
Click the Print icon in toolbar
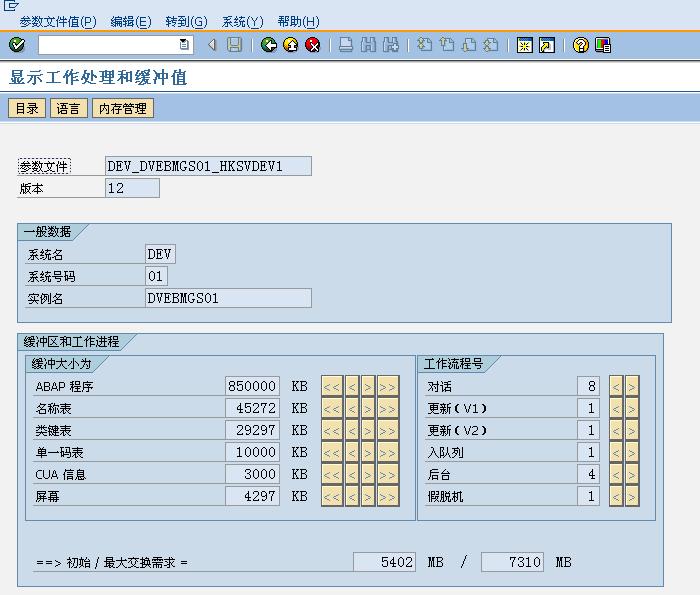[346, 45]
